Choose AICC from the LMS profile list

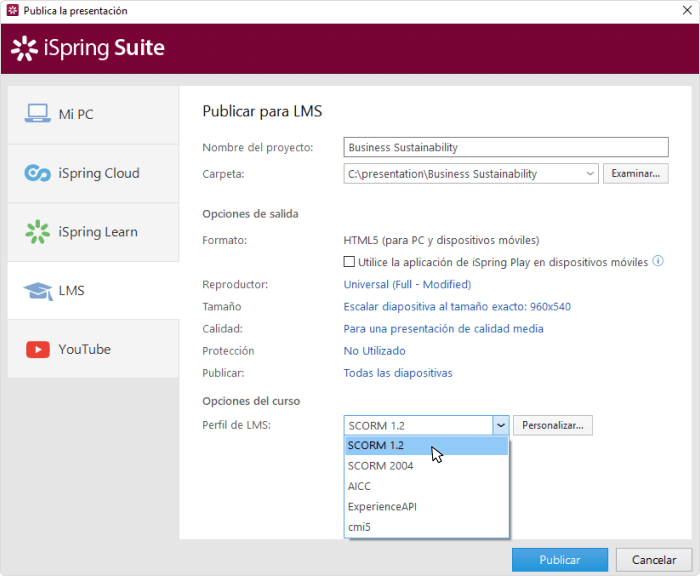[426, 486]
